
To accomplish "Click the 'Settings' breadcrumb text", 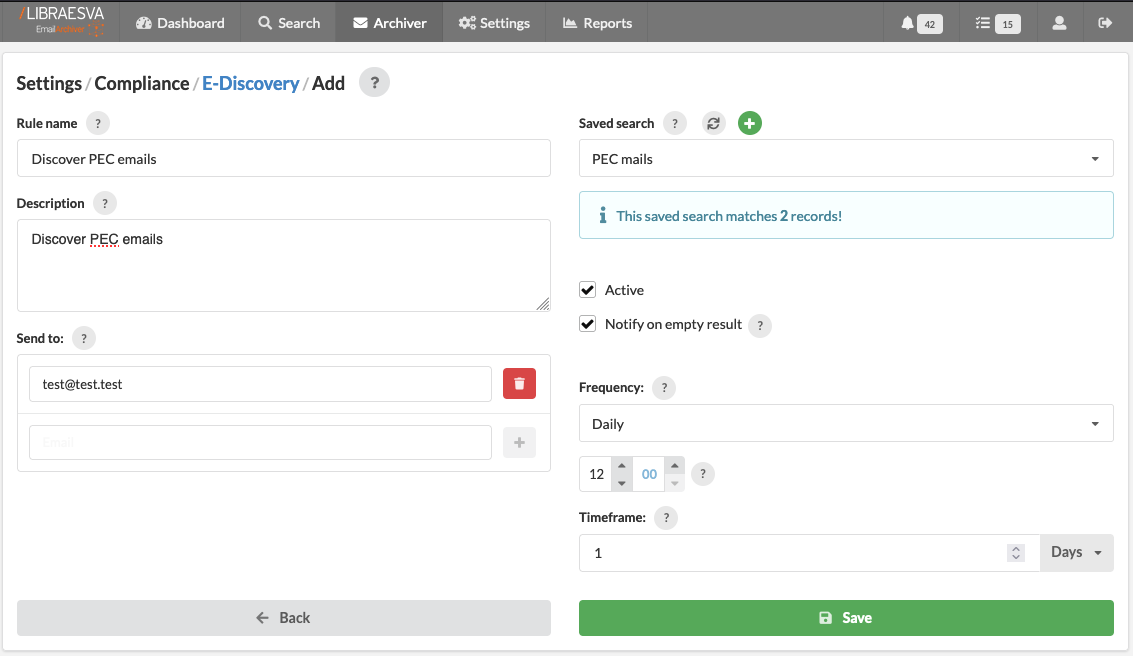I will click(49, 83).
